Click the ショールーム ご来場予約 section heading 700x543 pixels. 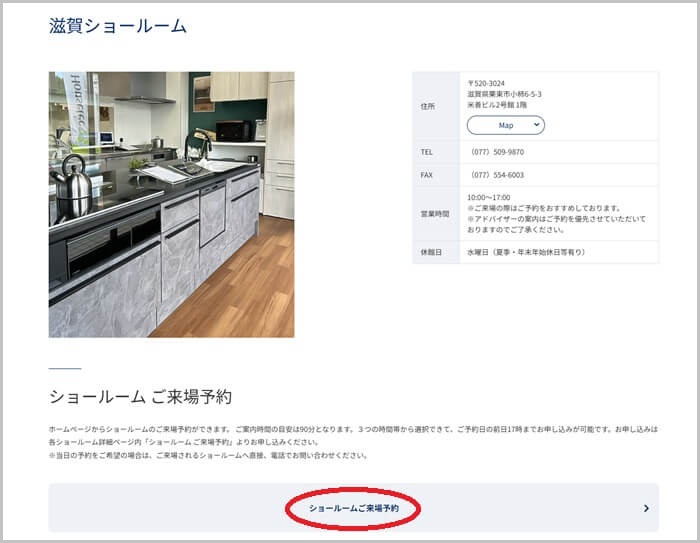140,397
